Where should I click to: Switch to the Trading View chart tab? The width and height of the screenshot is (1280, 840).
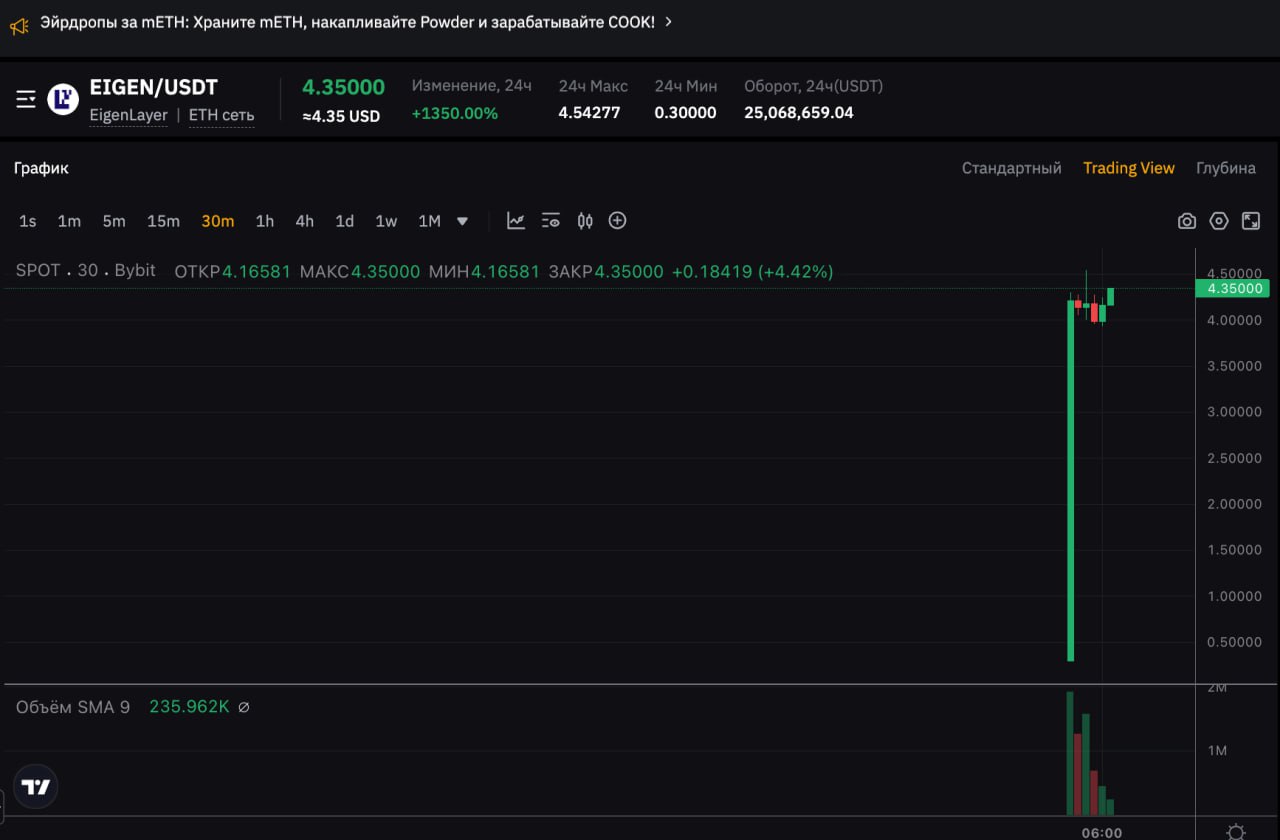[1129, 168]
